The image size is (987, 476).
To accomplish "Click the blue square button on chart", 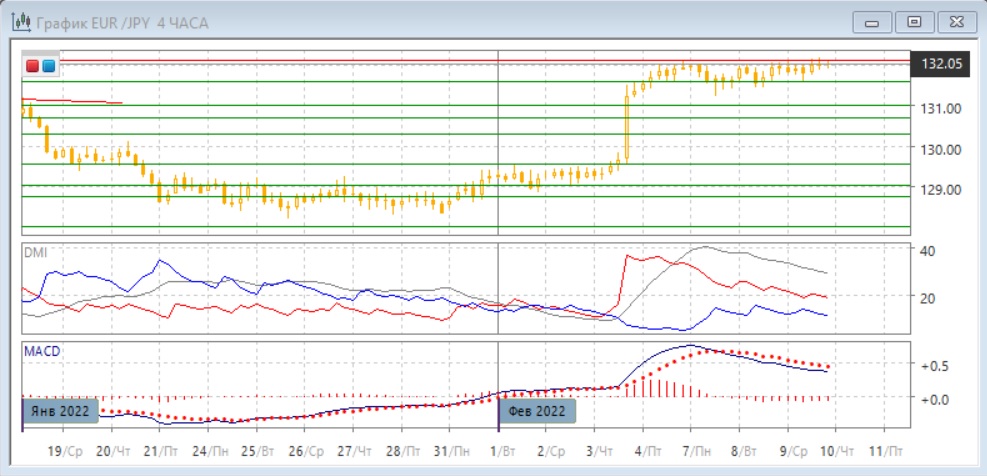I will coord(48,66).
